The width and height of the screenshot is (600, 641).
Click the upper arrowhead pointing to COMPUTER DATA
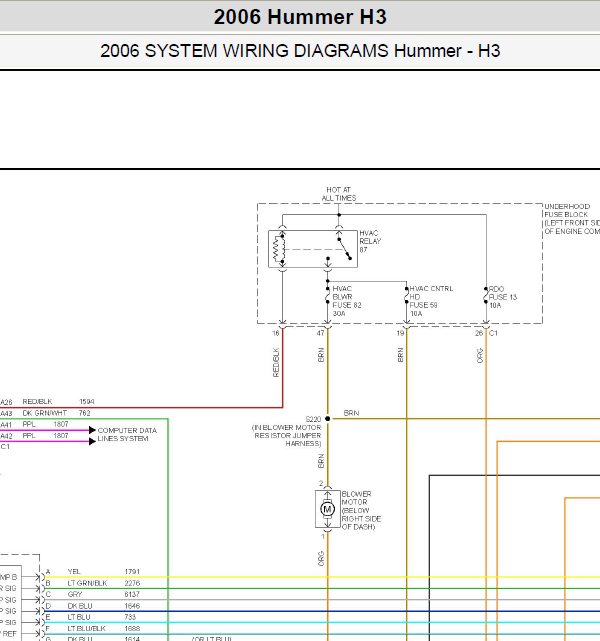(92, 430)
